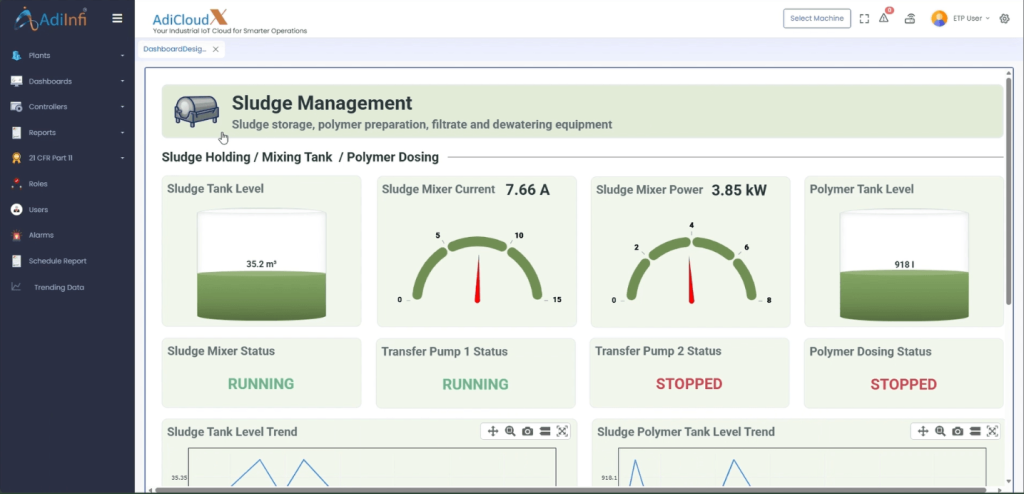Click the 7.66 A current value
The image size is (1024, 494).
click(528, 190)
